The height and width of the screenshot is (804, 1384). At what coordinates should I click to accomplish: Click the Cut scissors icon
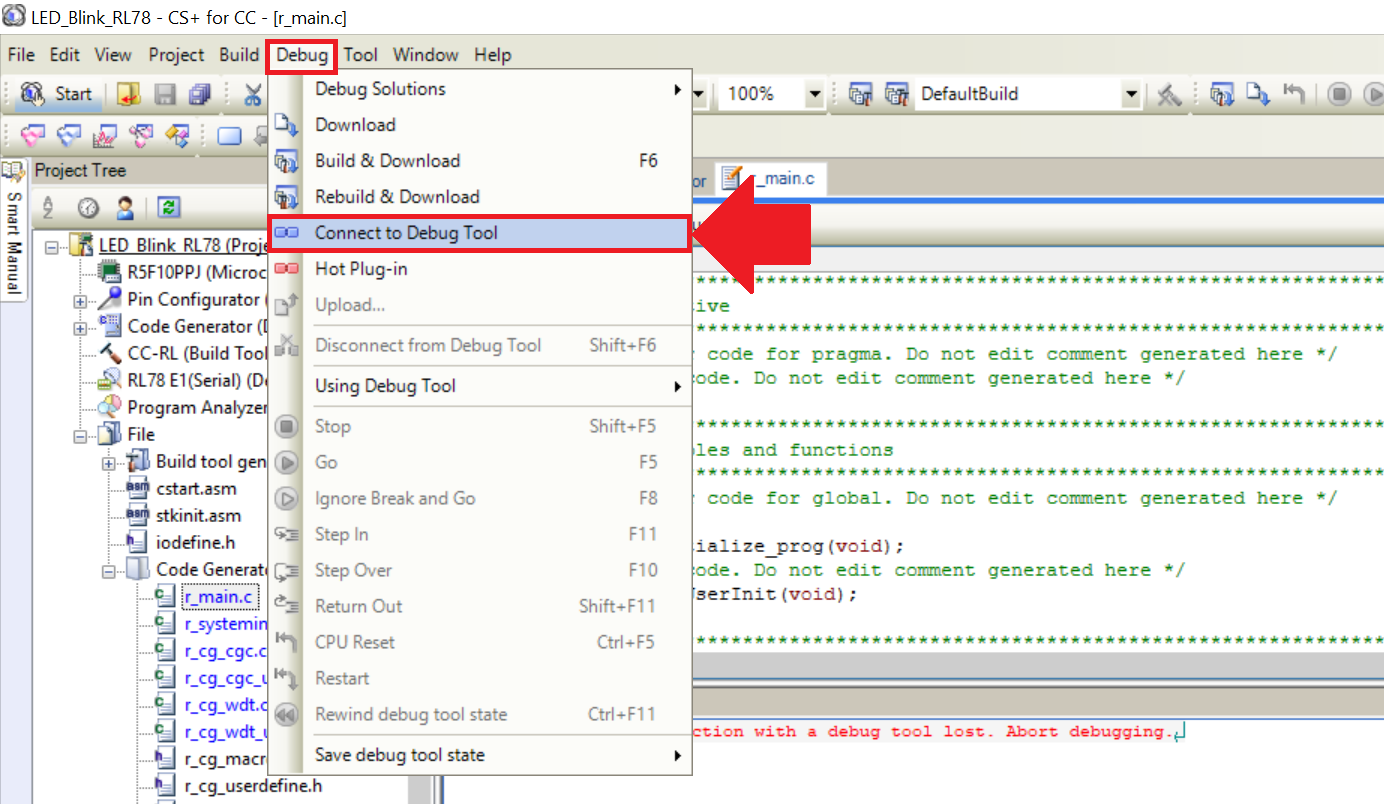click(x=253, y=94)
